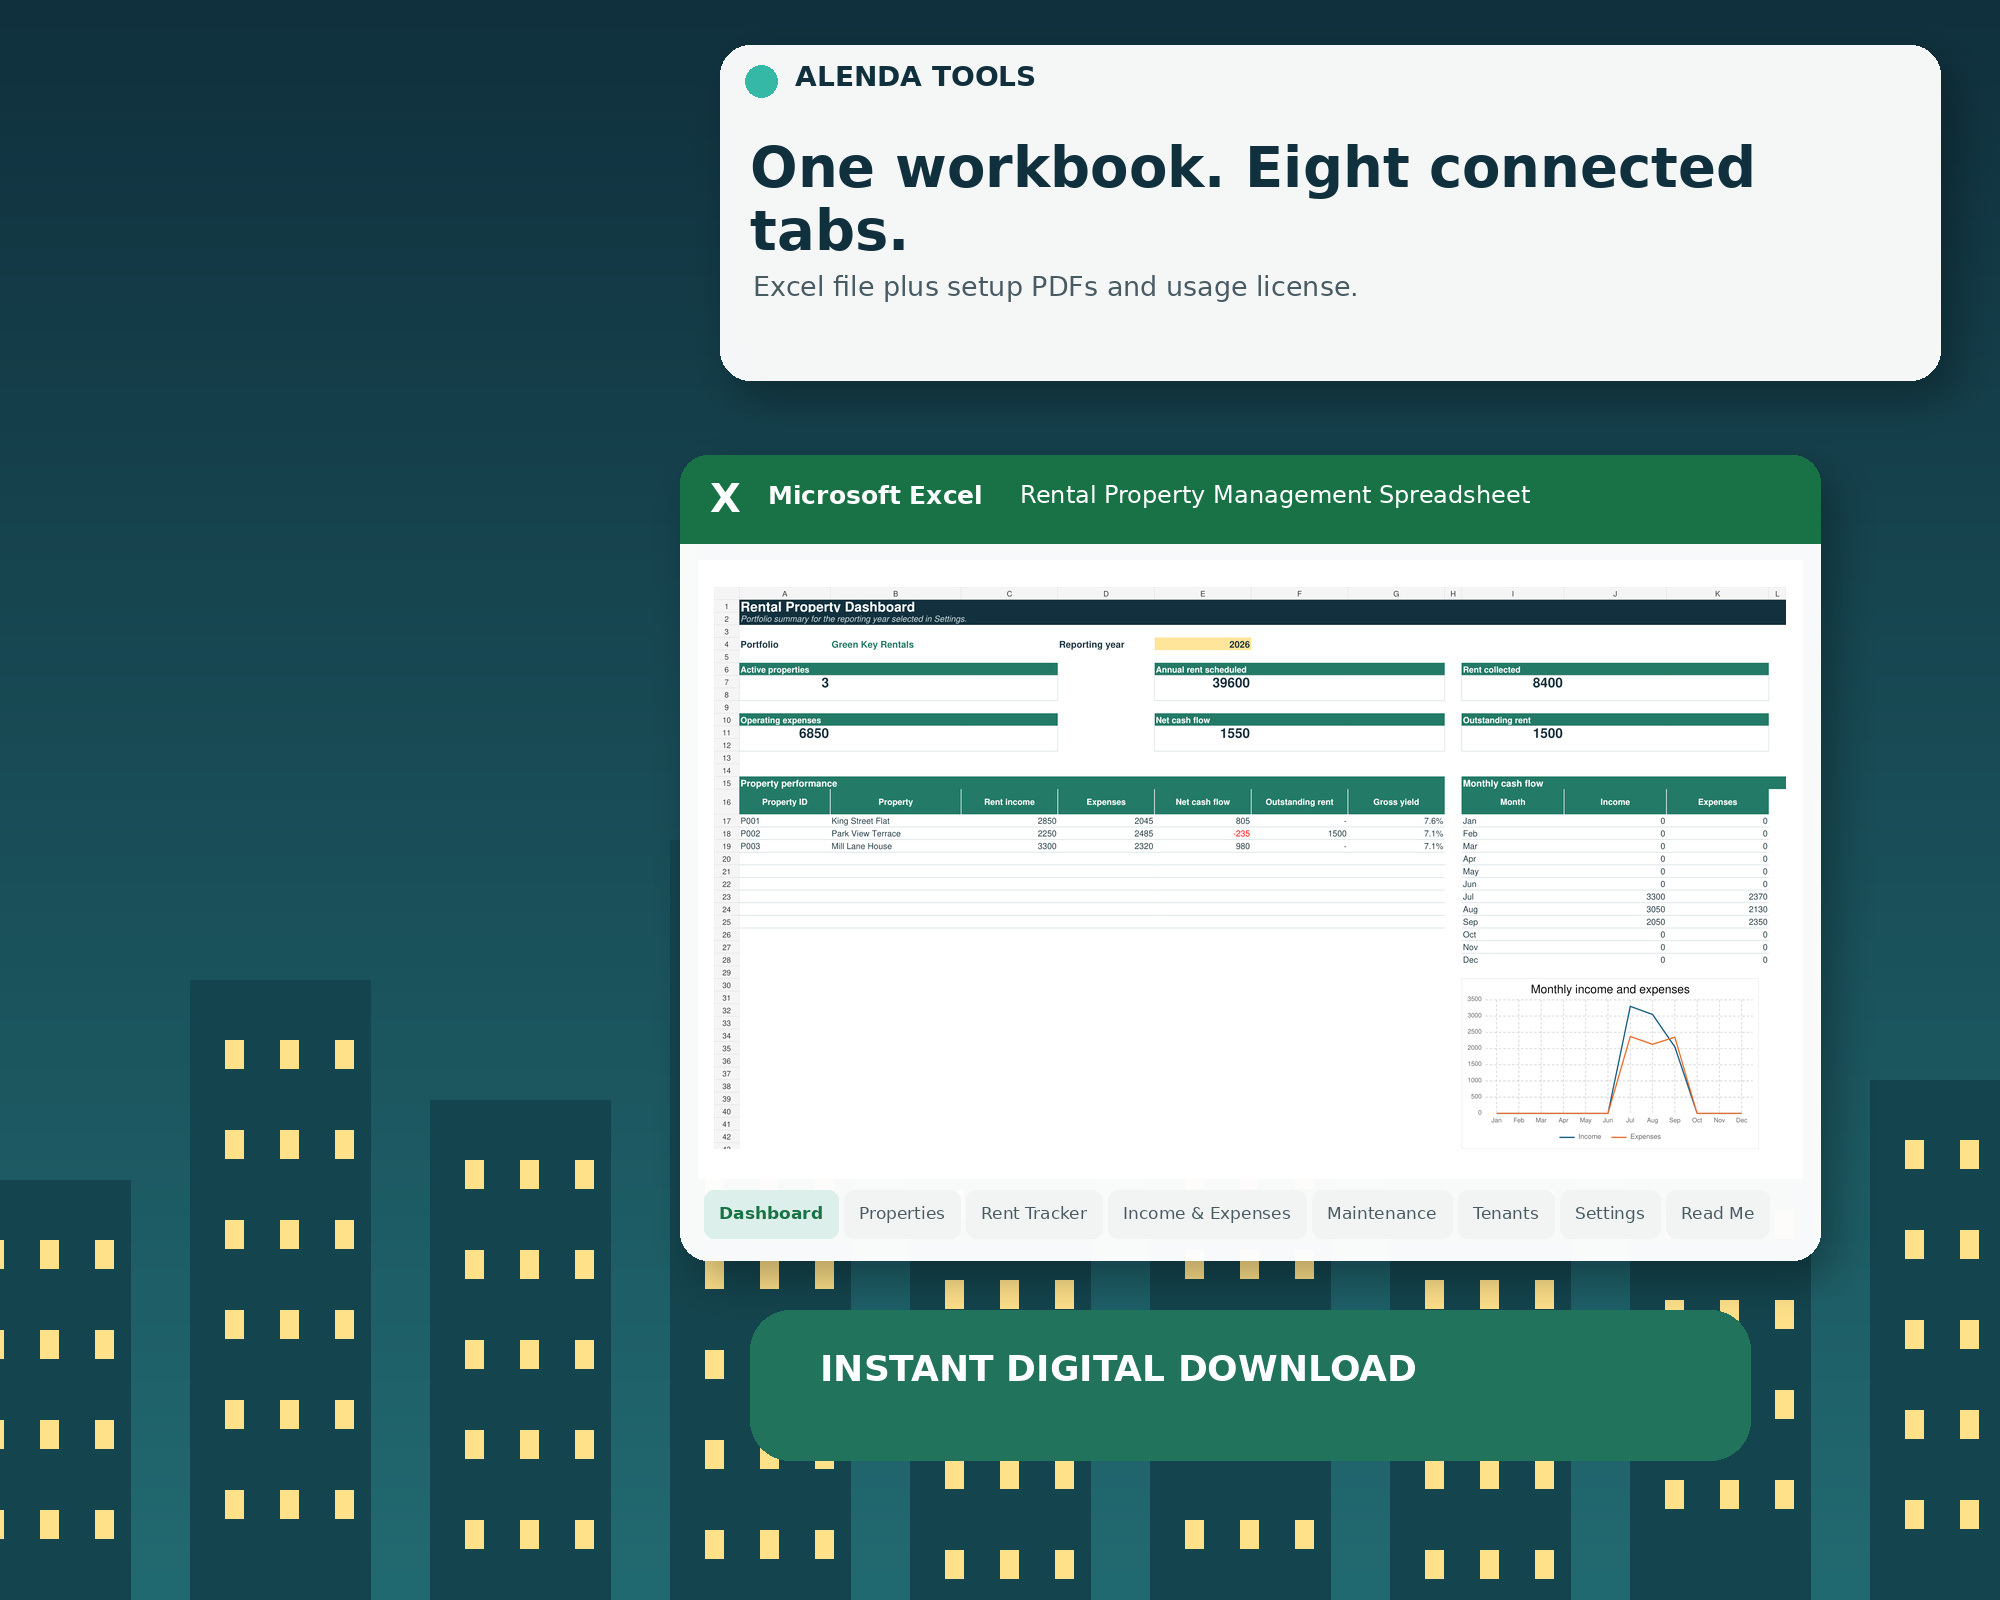Select the Jul row in Monthly cash flow
2000x1600 pixels.
pos(1615,897)
